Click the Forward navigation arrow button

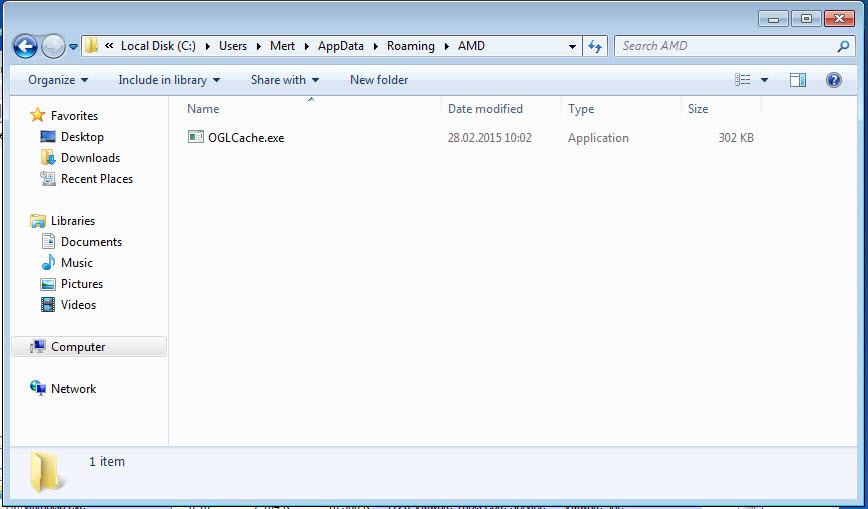click(x=53, y=46)
